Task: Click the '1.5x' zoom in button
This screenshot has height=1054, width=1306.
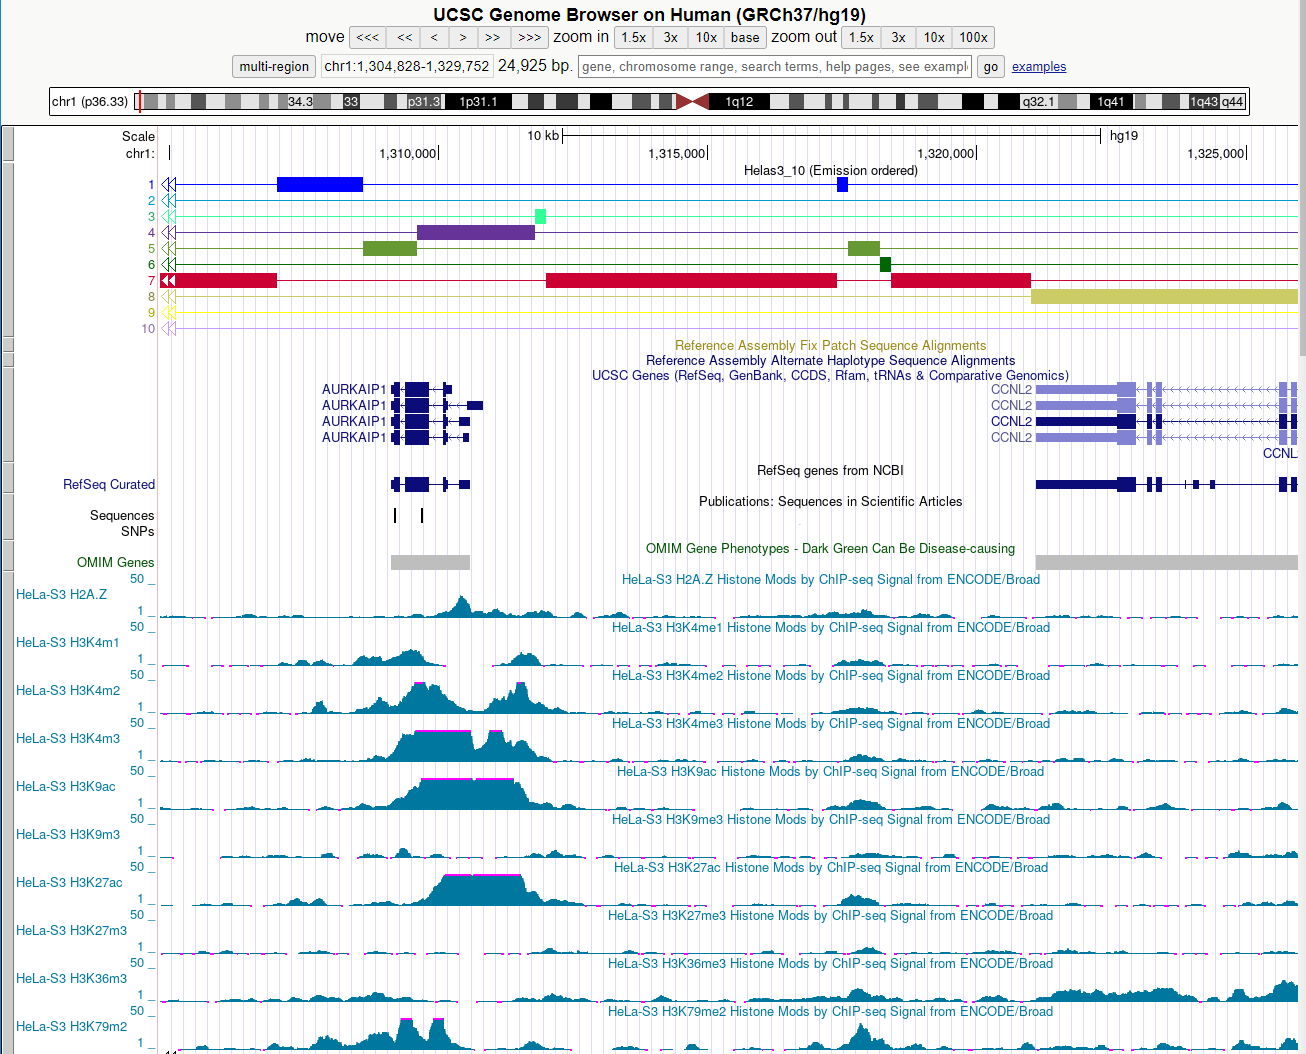Action: click(633, 37)
